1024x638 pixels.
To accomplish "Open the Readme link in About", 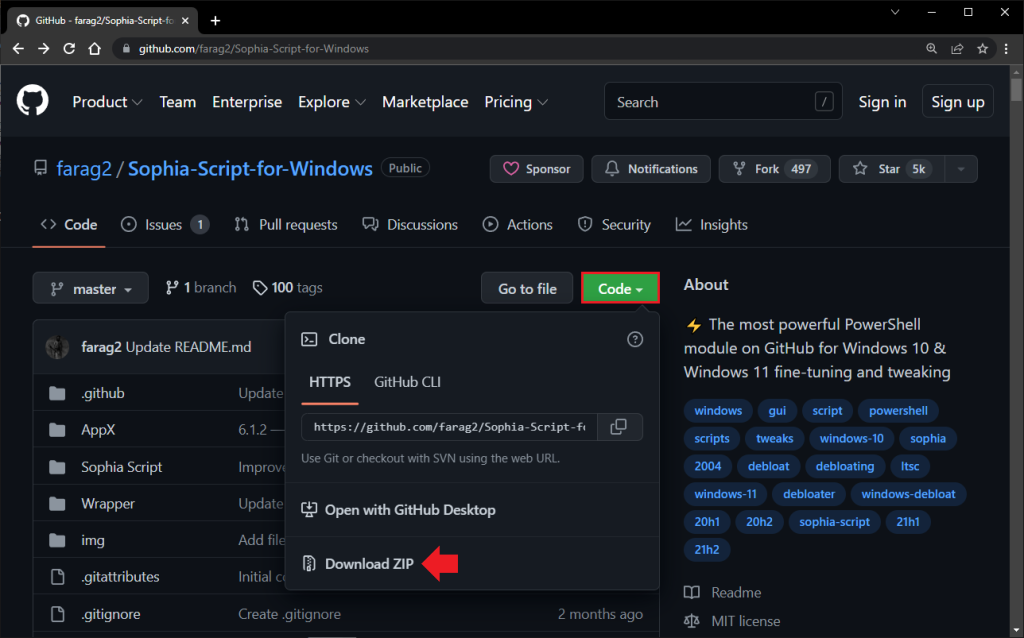I will pyautogui.click(x=722, y=592).
